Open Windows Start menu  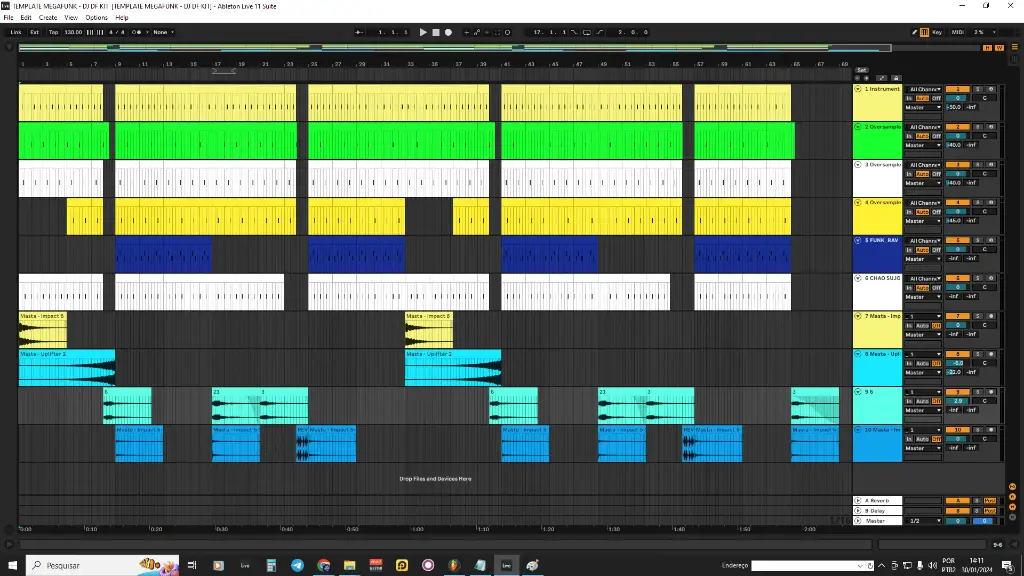12,566
